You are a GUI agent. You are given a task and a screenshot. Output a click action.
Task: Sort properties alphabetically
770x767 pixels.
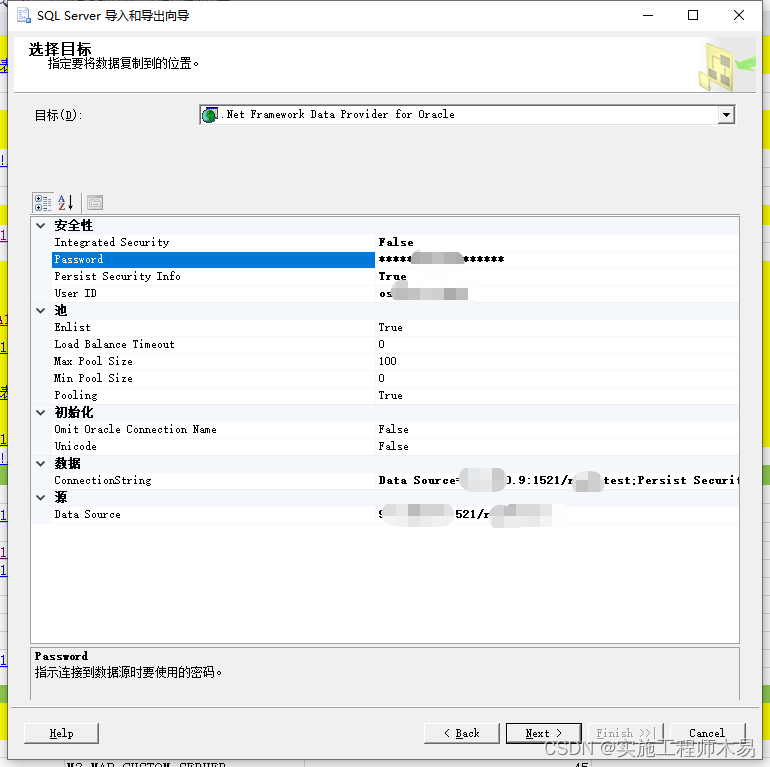pyautogui.click(x=66, y=202)
